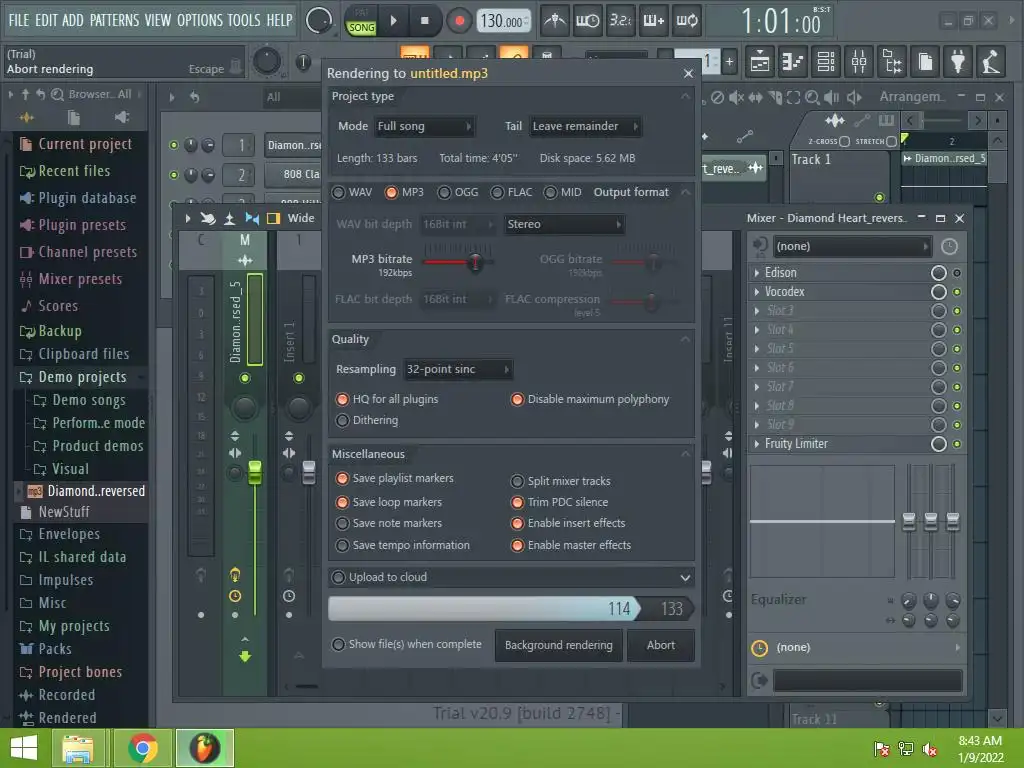
Task: Collapse the Miscellaneous section
Action: 685,454
